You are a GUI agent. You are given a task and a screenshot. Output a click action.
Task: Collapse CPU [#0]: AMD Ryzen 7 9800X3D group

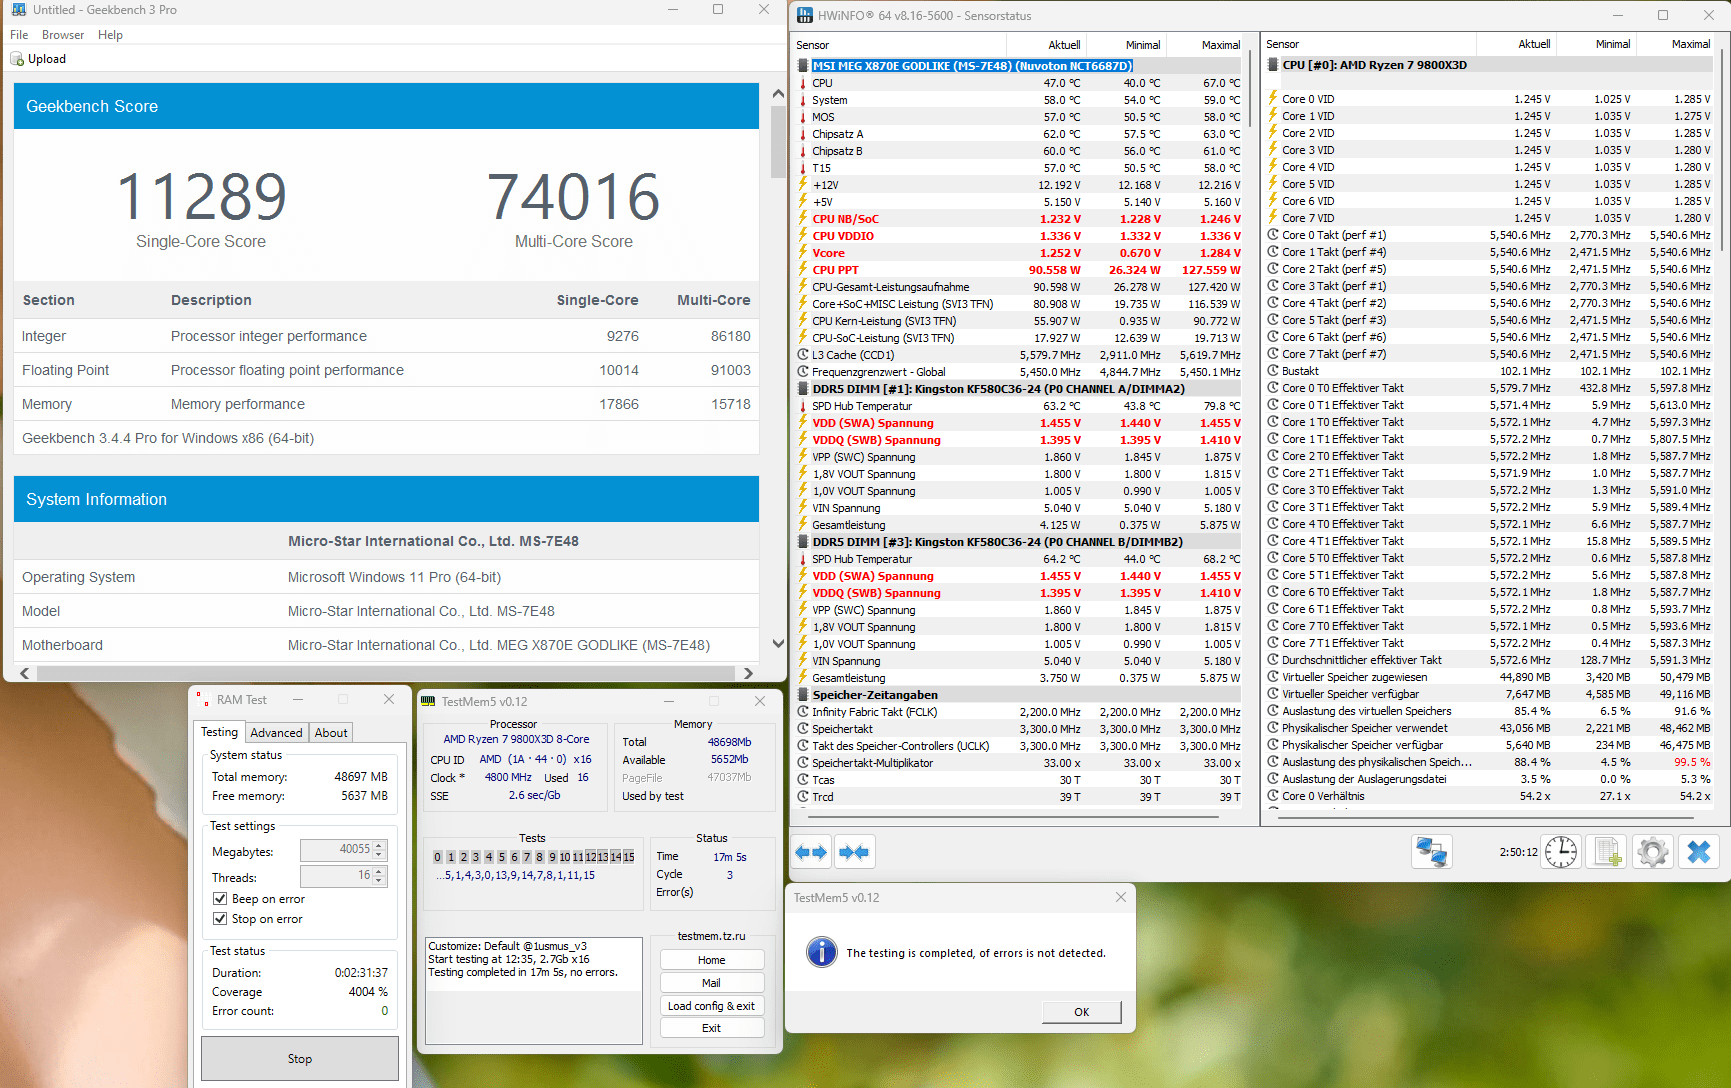coord(1273,65)
